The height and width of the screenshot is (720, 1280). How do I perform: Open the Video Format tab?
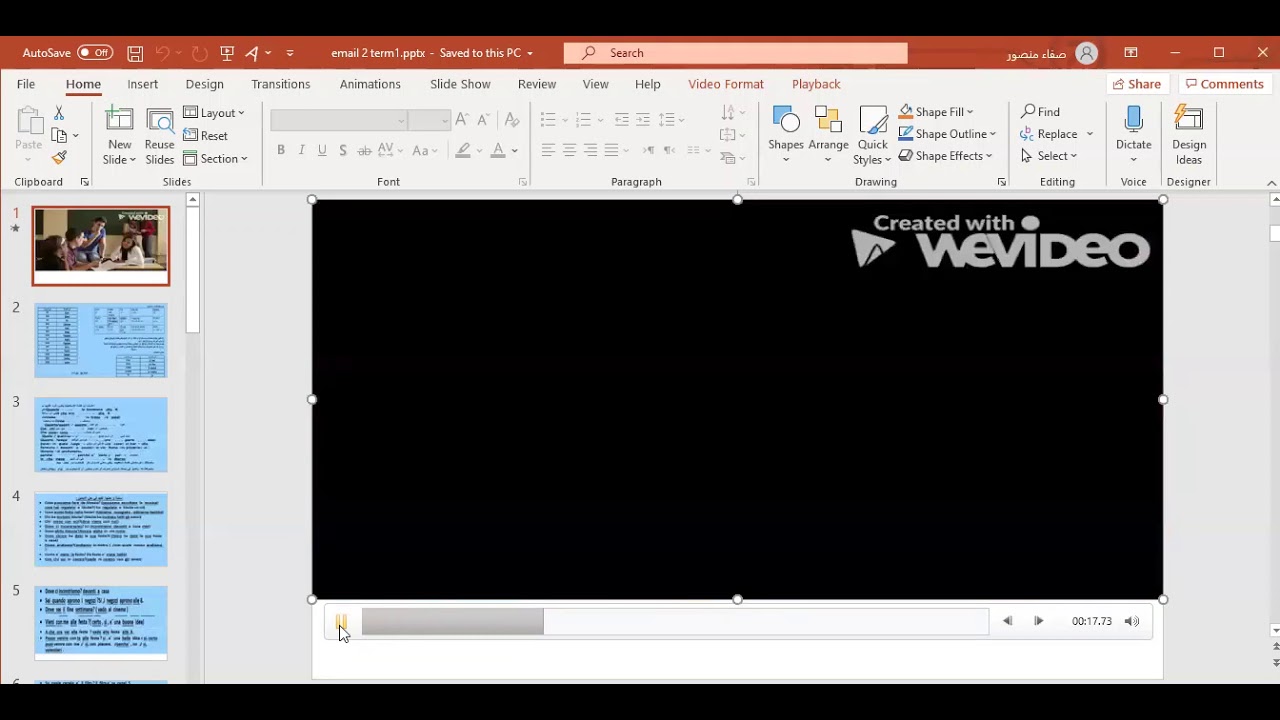[725, 84]
